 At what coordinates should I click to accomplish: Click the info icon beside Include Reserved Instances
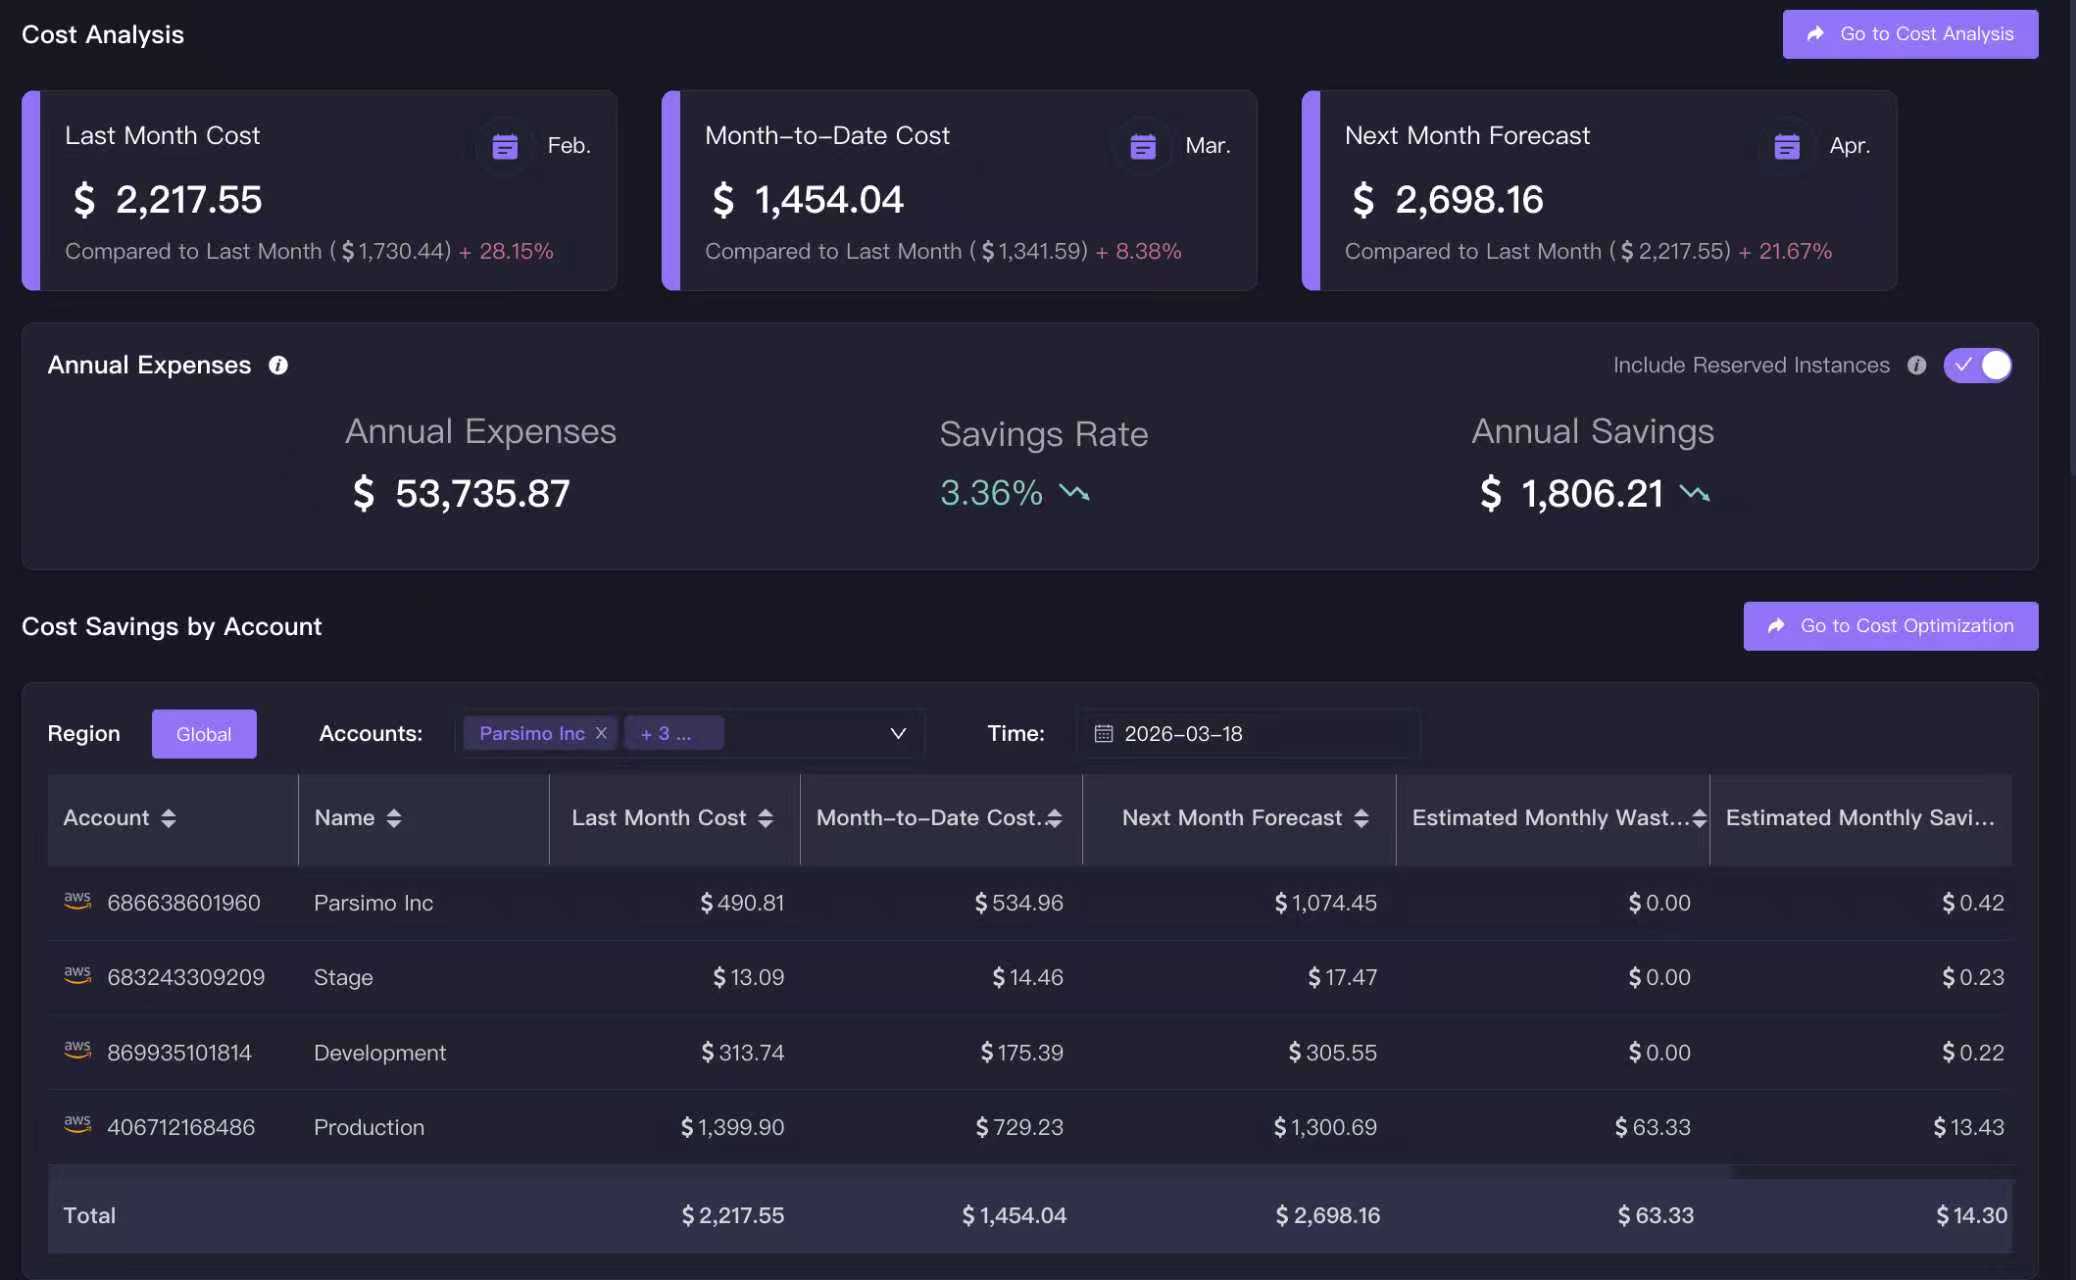coord(1917,365)
